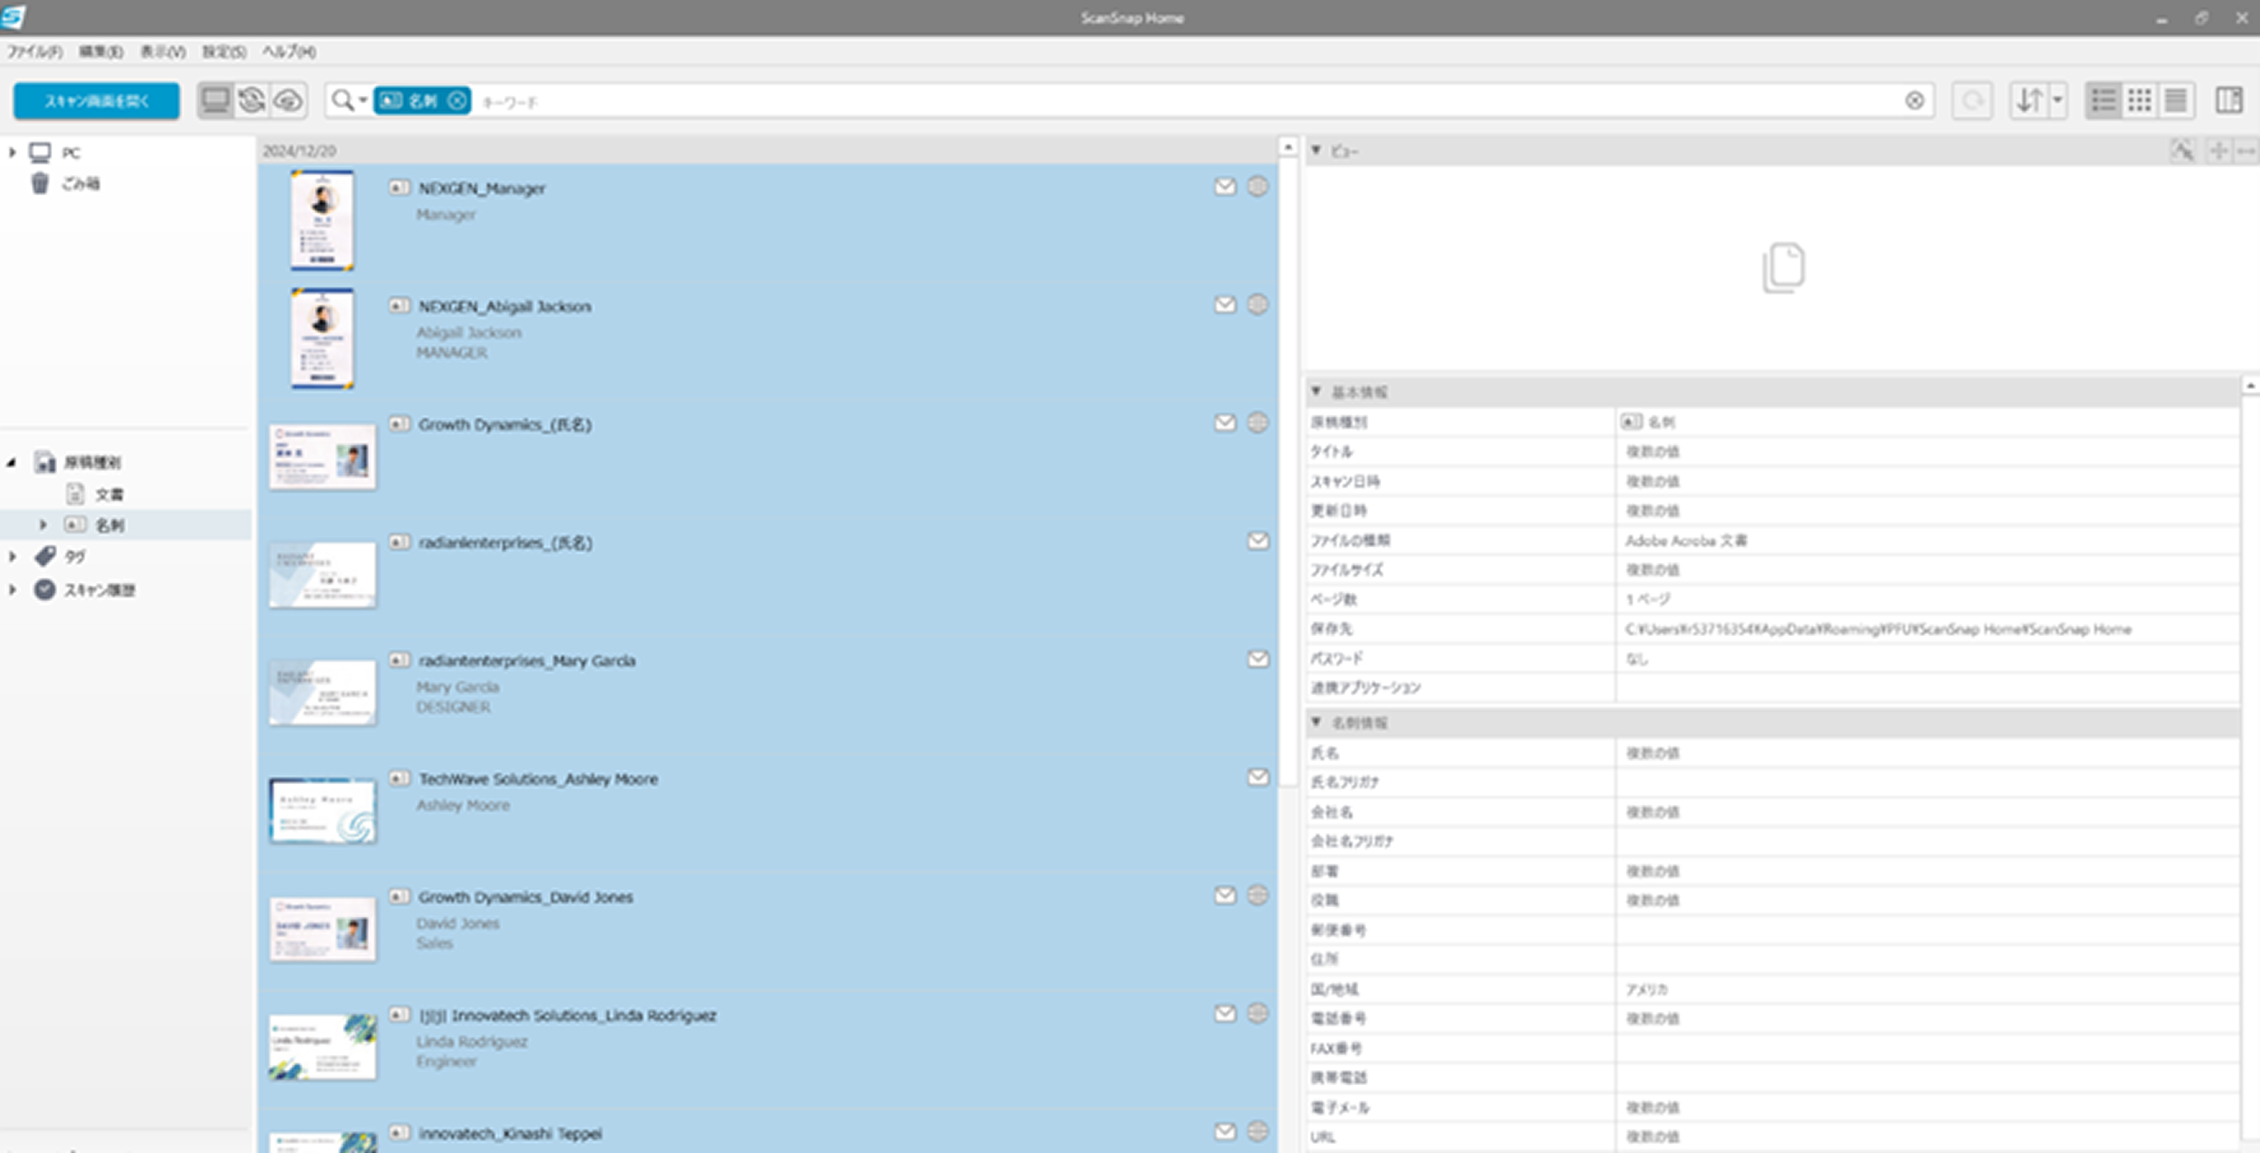Click the search magnifier icon
The height and width of the screenshot is (1153, 2260).
(x=342, y=101)
